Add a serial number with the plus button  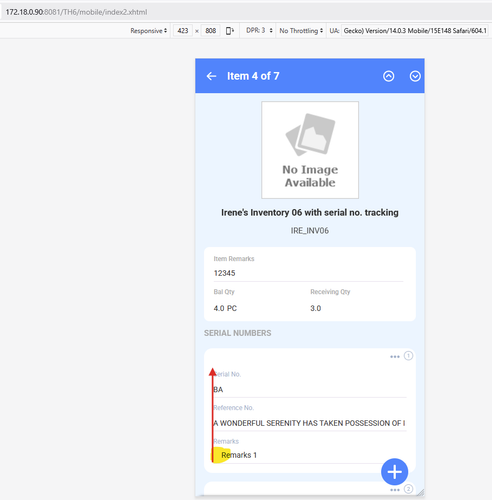pyautogui.click(x=394, y=472)
